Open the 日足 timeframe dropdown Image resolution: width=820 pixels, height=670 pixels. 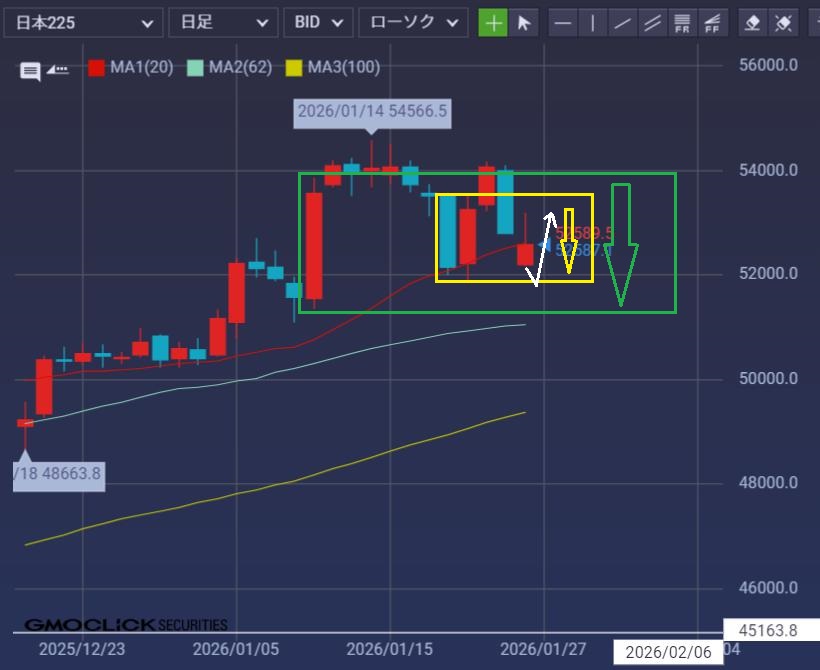222,22
